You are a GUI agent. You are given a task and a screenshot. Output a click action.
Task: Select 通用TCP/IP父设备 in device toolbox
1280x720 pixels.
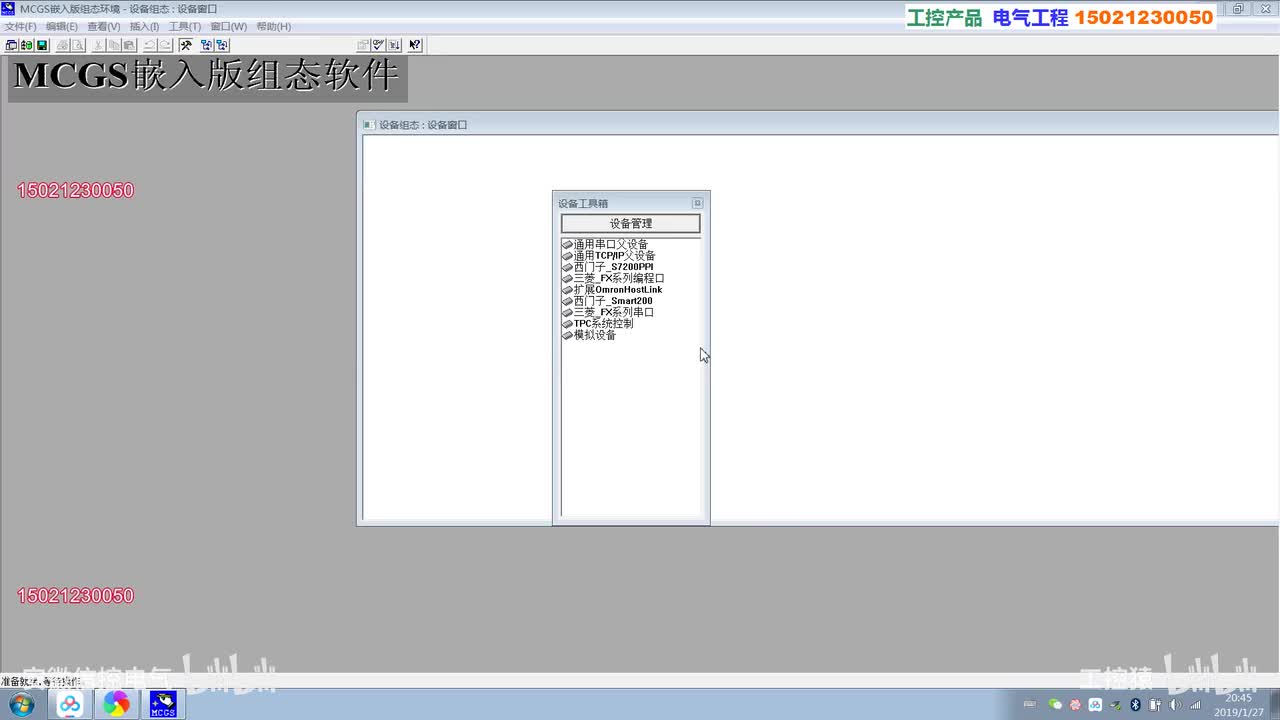coord(609,256)
